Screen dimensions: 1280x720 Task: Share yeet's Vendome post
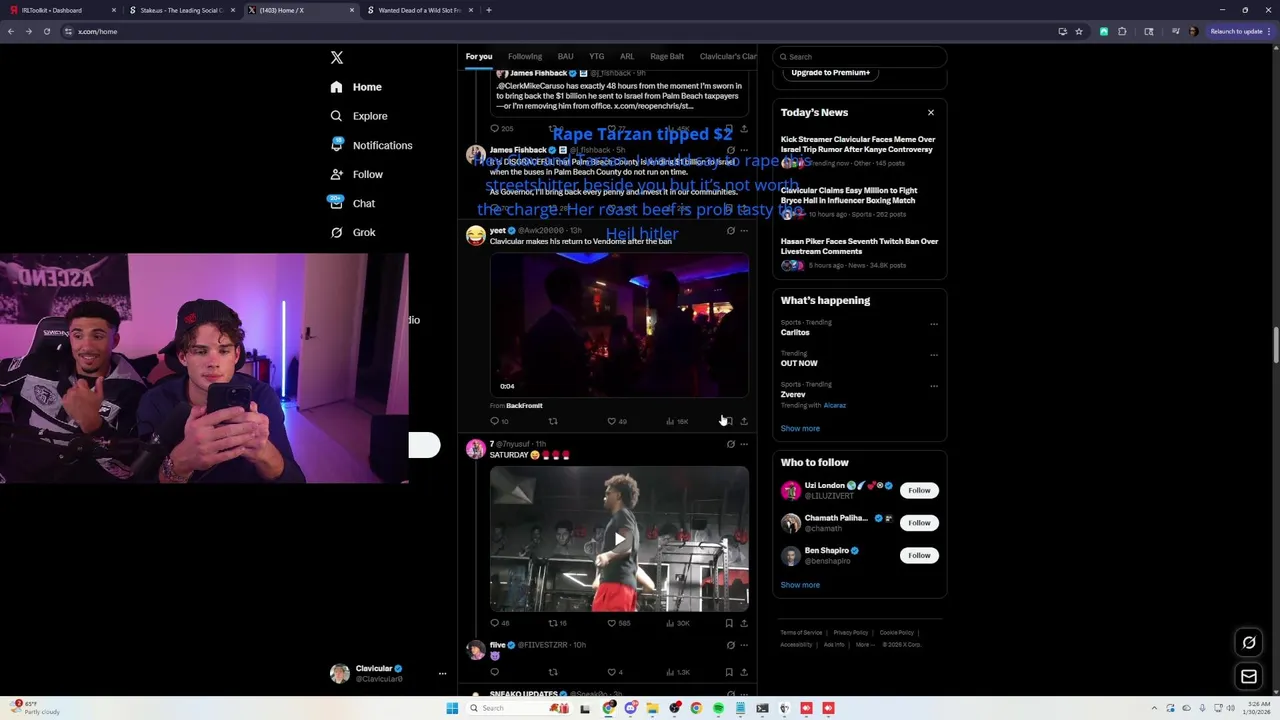(743, 421)
